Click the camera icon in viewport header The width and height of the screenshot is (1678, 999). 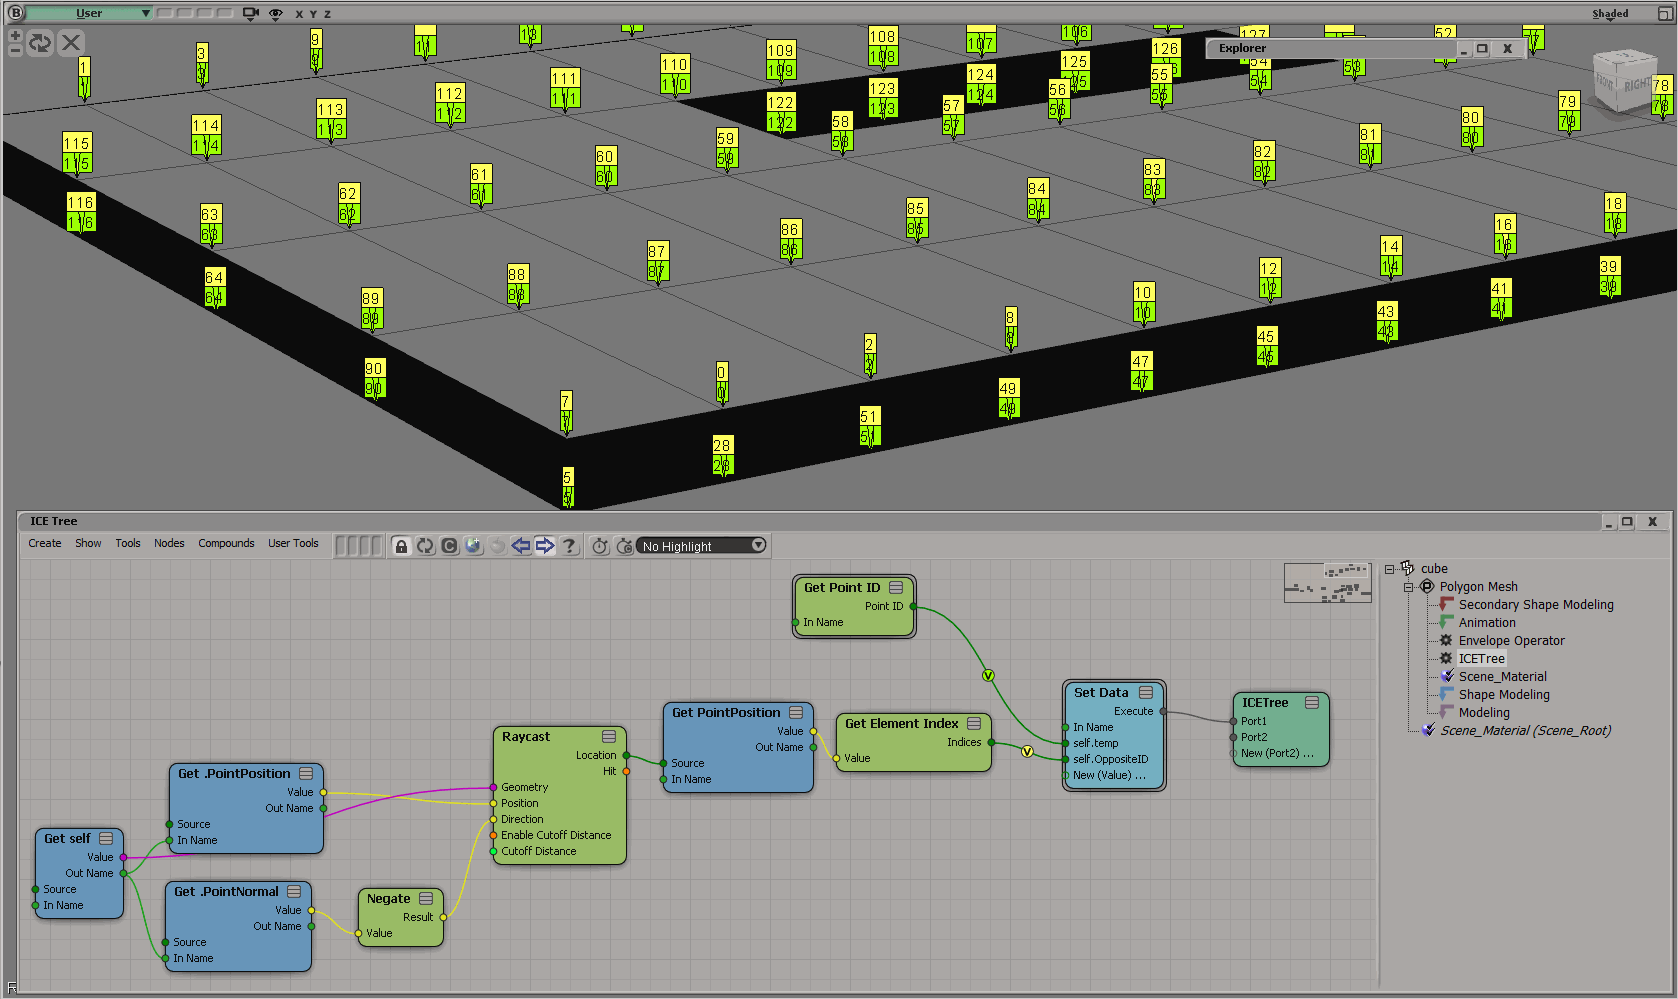click(x=251, y=14)
